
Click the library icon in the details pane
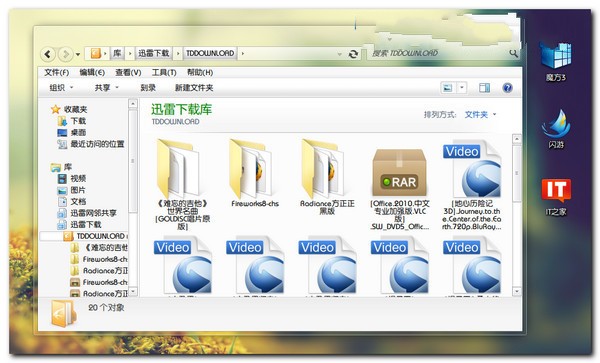click(63, 314)
